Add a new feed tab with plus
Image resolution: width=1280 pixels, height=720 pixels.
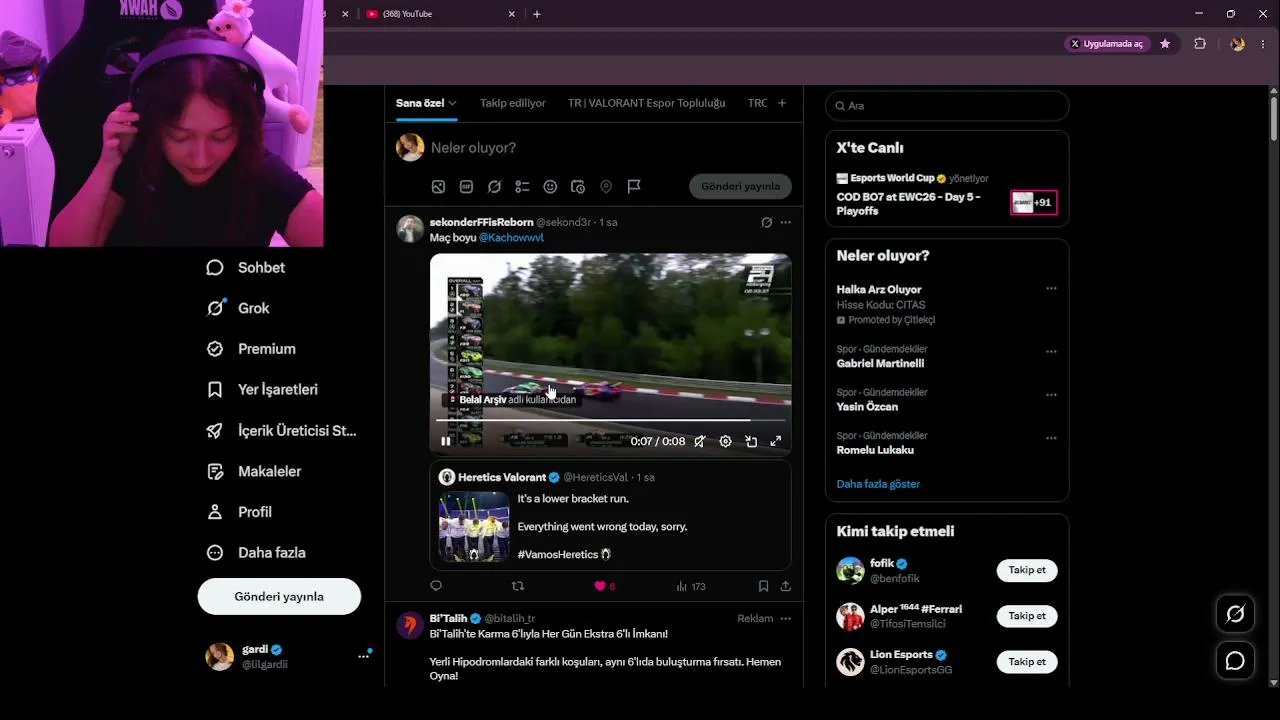tap(782, 103)
